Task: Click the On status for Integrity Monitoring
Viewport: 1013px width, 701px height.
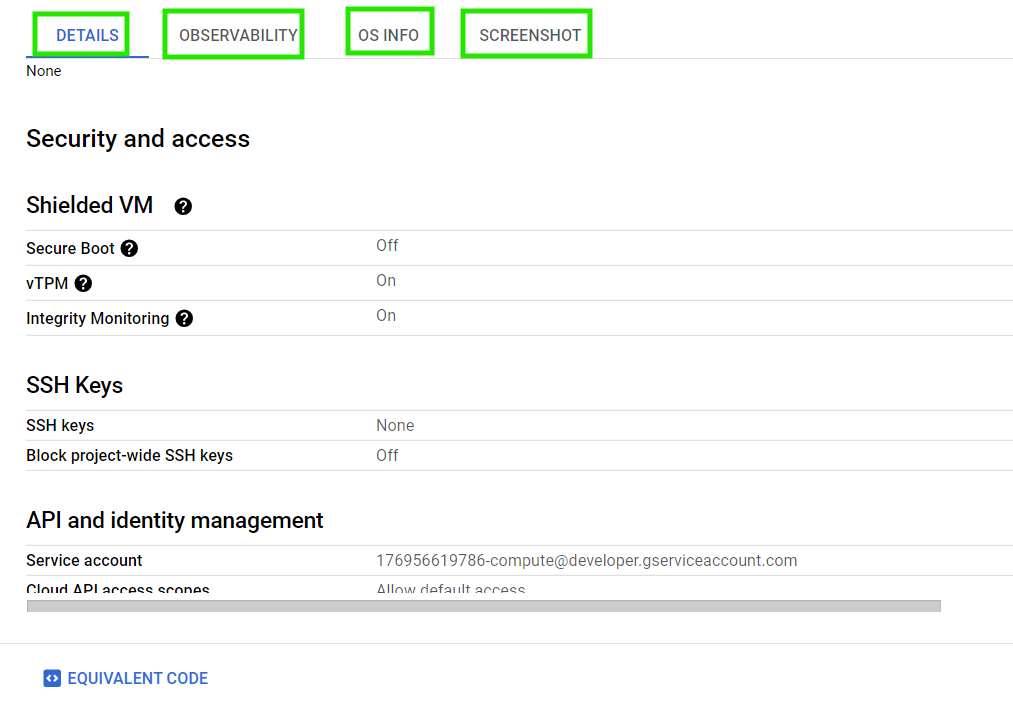Action: [386, 315]
